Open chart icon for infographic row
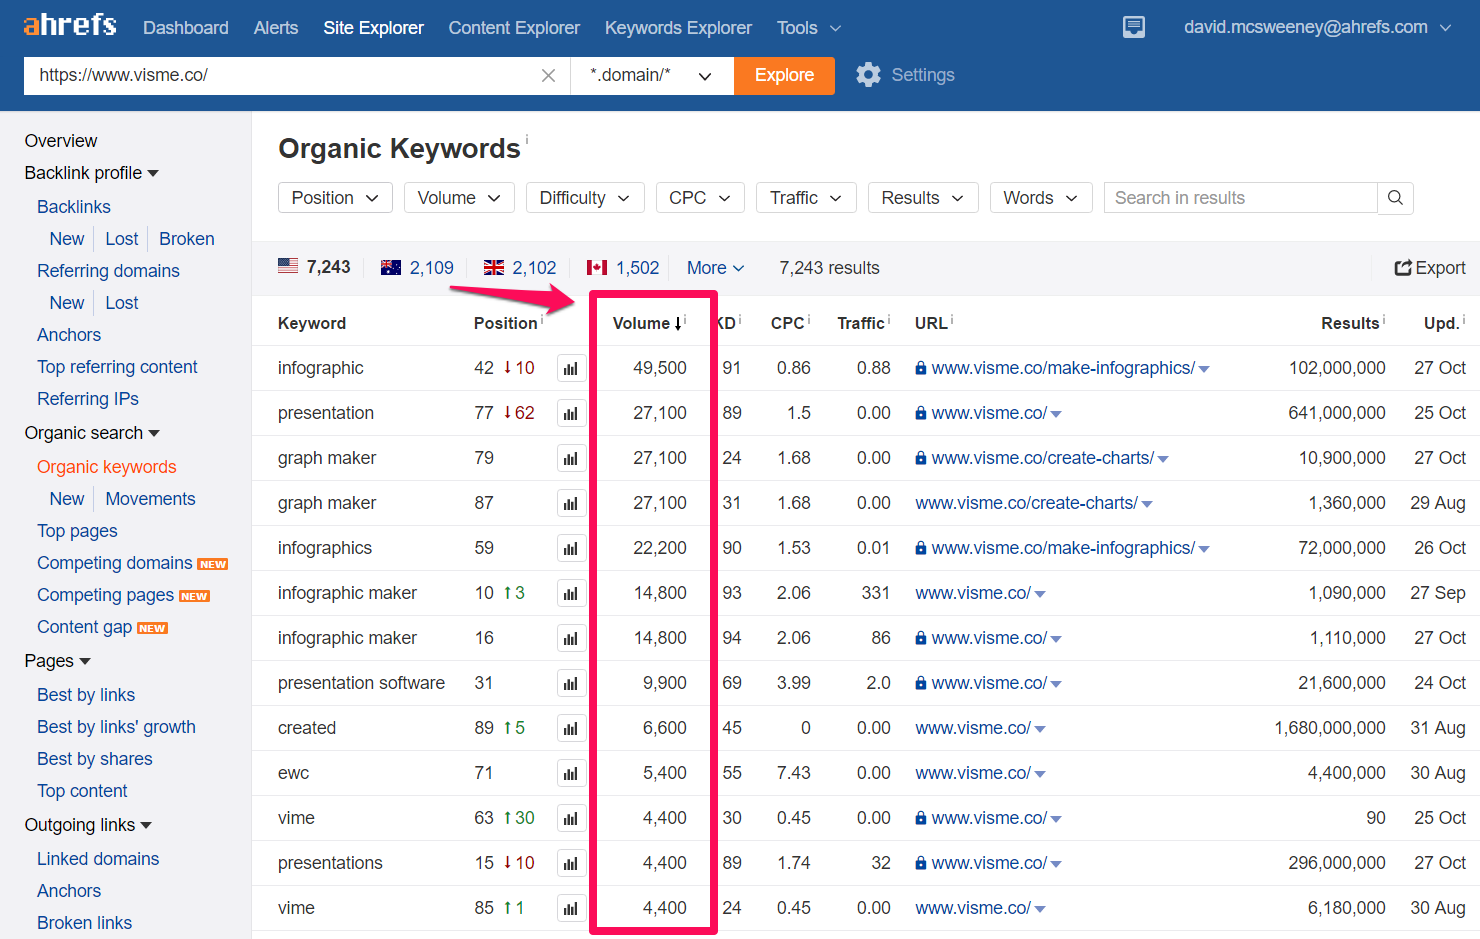The width and height of the screenshot is (1480, 939). 571,368
